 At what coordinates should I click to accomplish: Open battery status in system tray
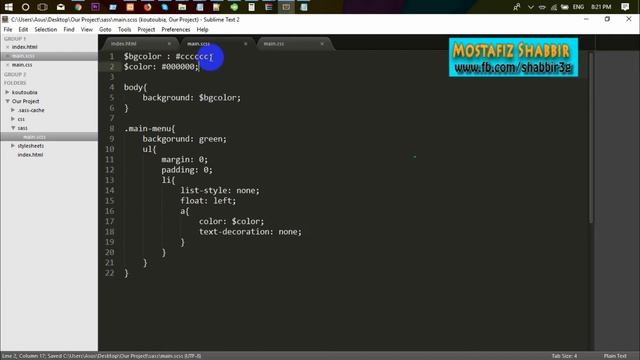[565, 7]
